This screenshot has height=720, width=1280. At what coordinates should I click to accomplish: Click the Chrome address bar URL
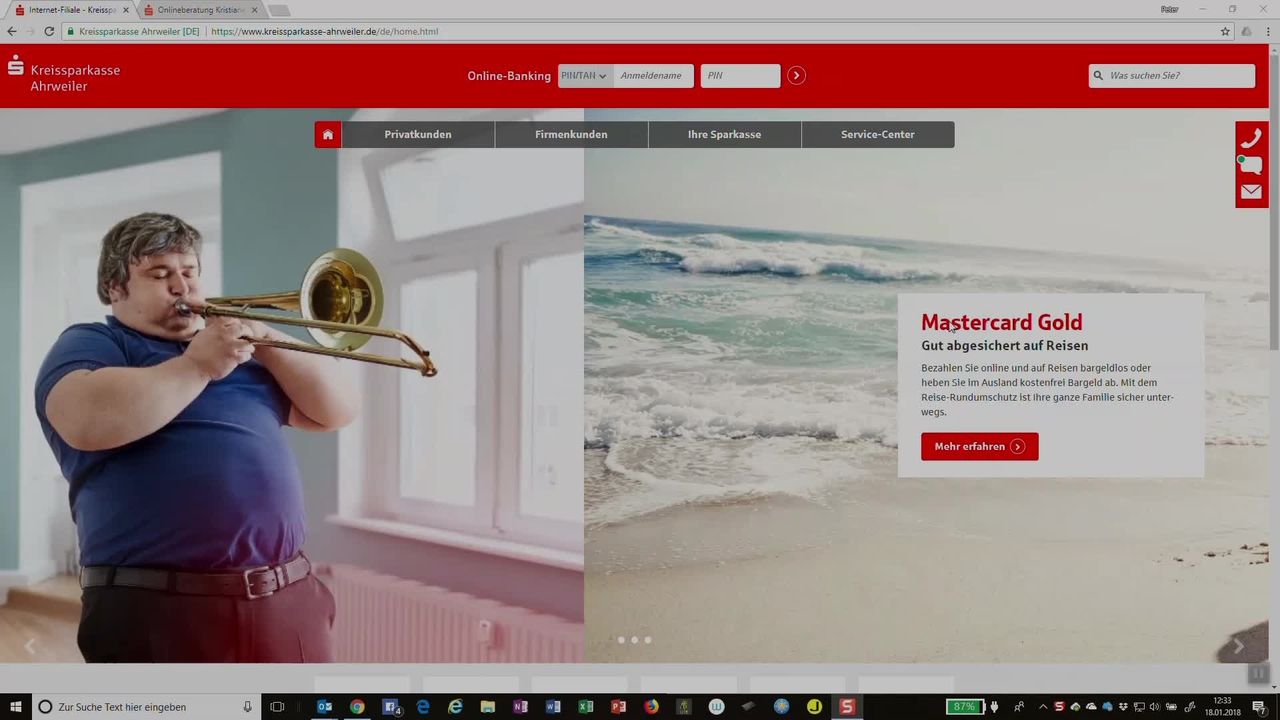(x=325, y=31)
